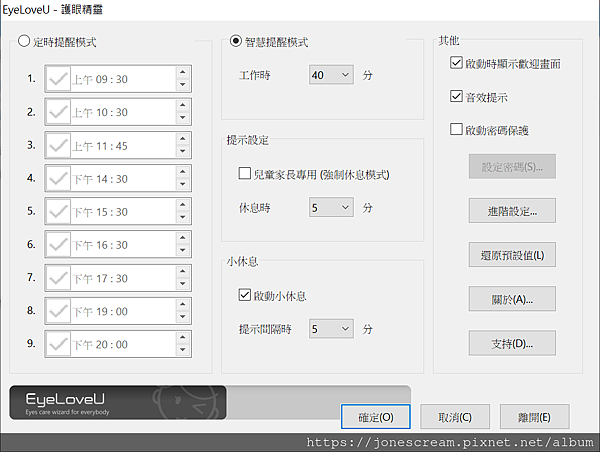
Task: Increase time on the 下午 14:30 spinner
Action: coord(183,172)
